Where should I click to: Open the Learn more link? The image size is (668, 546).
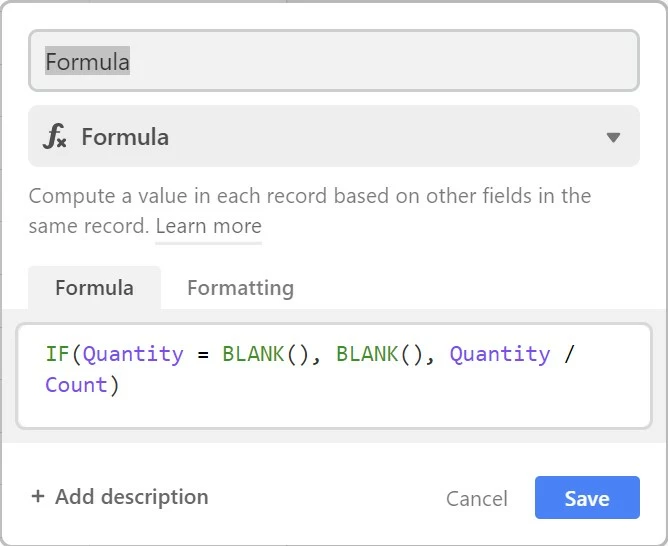click(208, 226)
